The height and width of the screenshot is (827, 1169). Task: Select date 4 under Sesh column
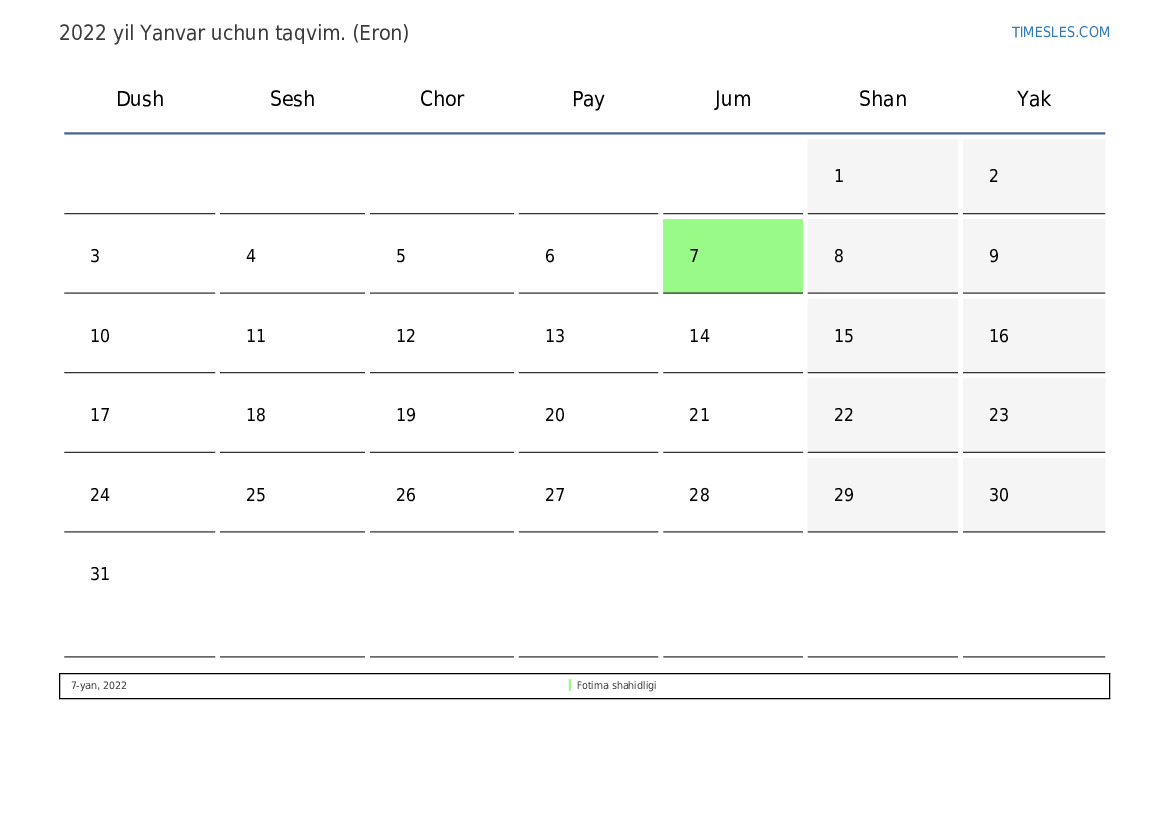(x=292, y=256)
